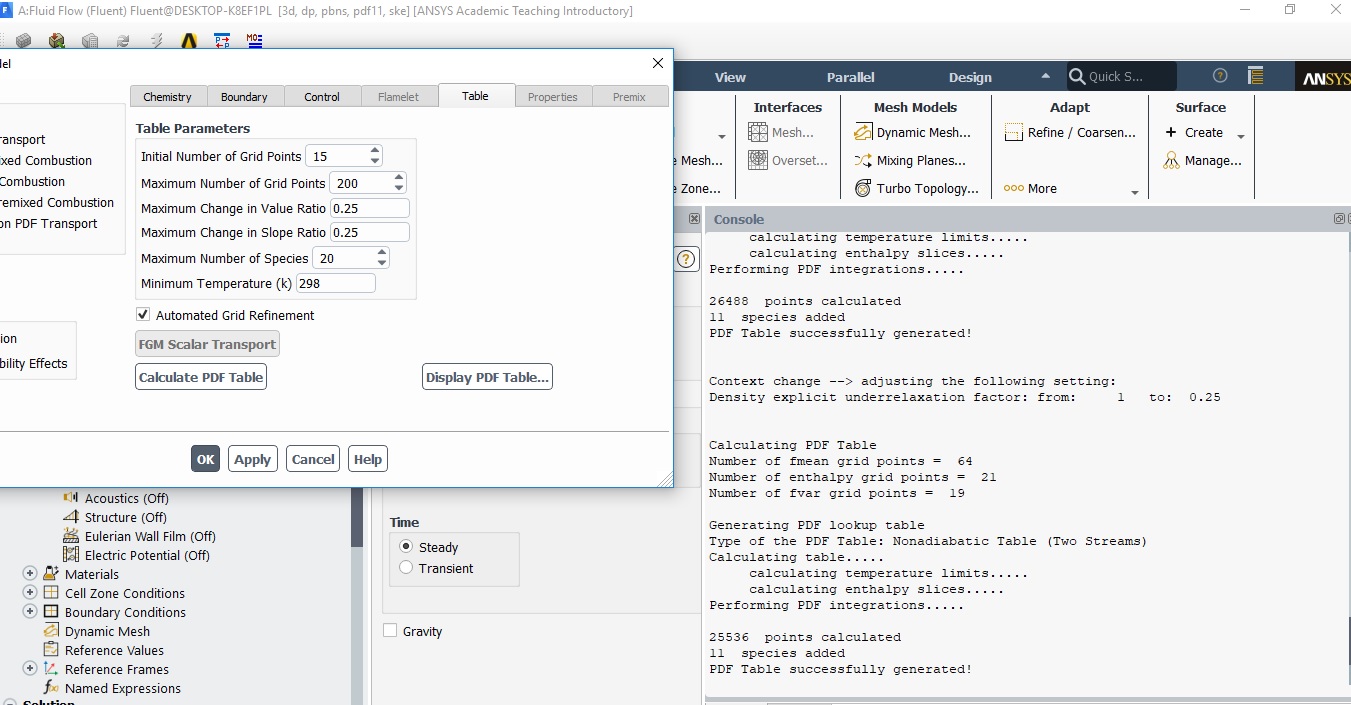The width and height of the screenshot is (1351, 705).
Task: Click the red-blue P arrows toolbar icon
Action: [222, 41]
